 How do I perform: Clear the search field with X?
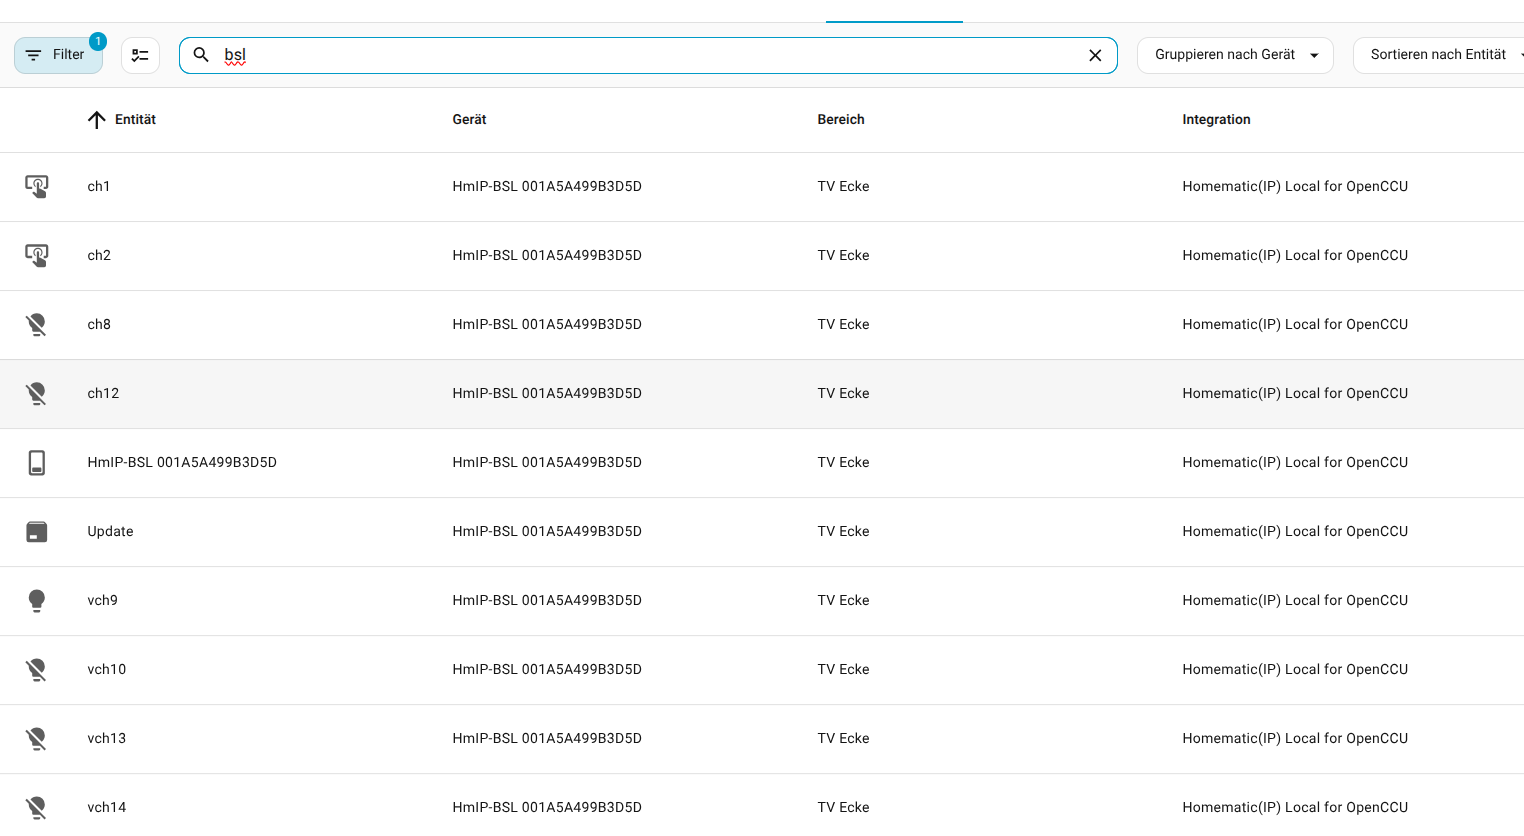tap(1095, 55)
